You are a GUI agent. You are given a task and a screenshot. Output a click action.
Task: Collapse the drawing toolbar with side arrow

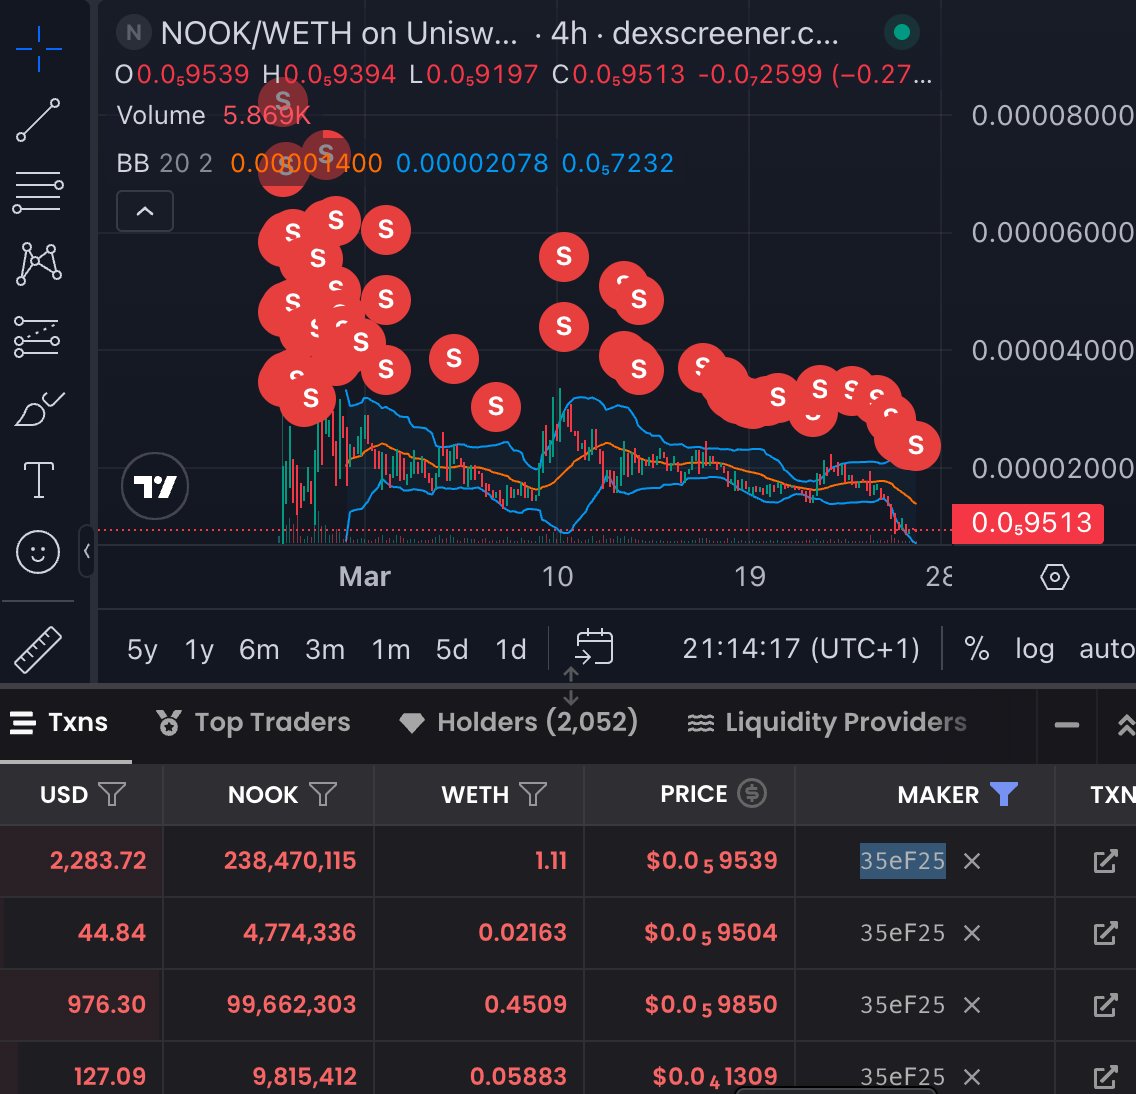click(86, 551)
